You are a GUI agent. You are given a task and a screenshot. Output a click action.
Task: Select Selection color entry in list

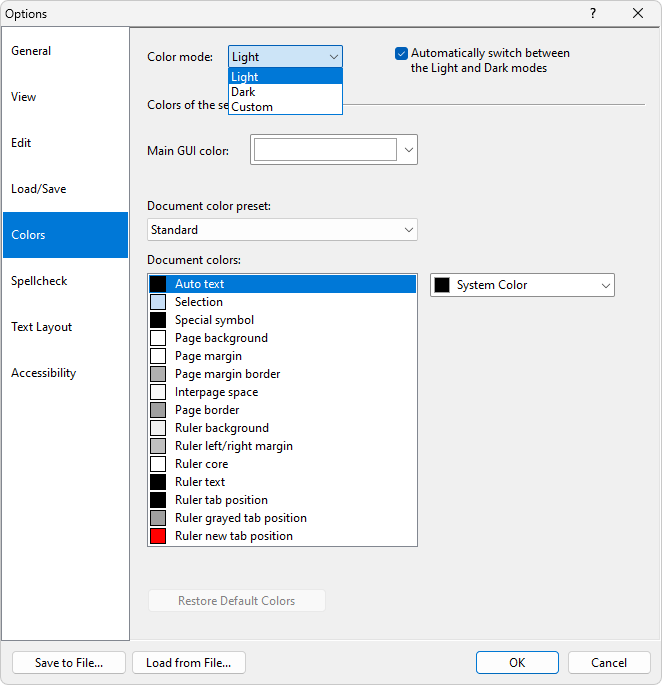tap(199, 302)
